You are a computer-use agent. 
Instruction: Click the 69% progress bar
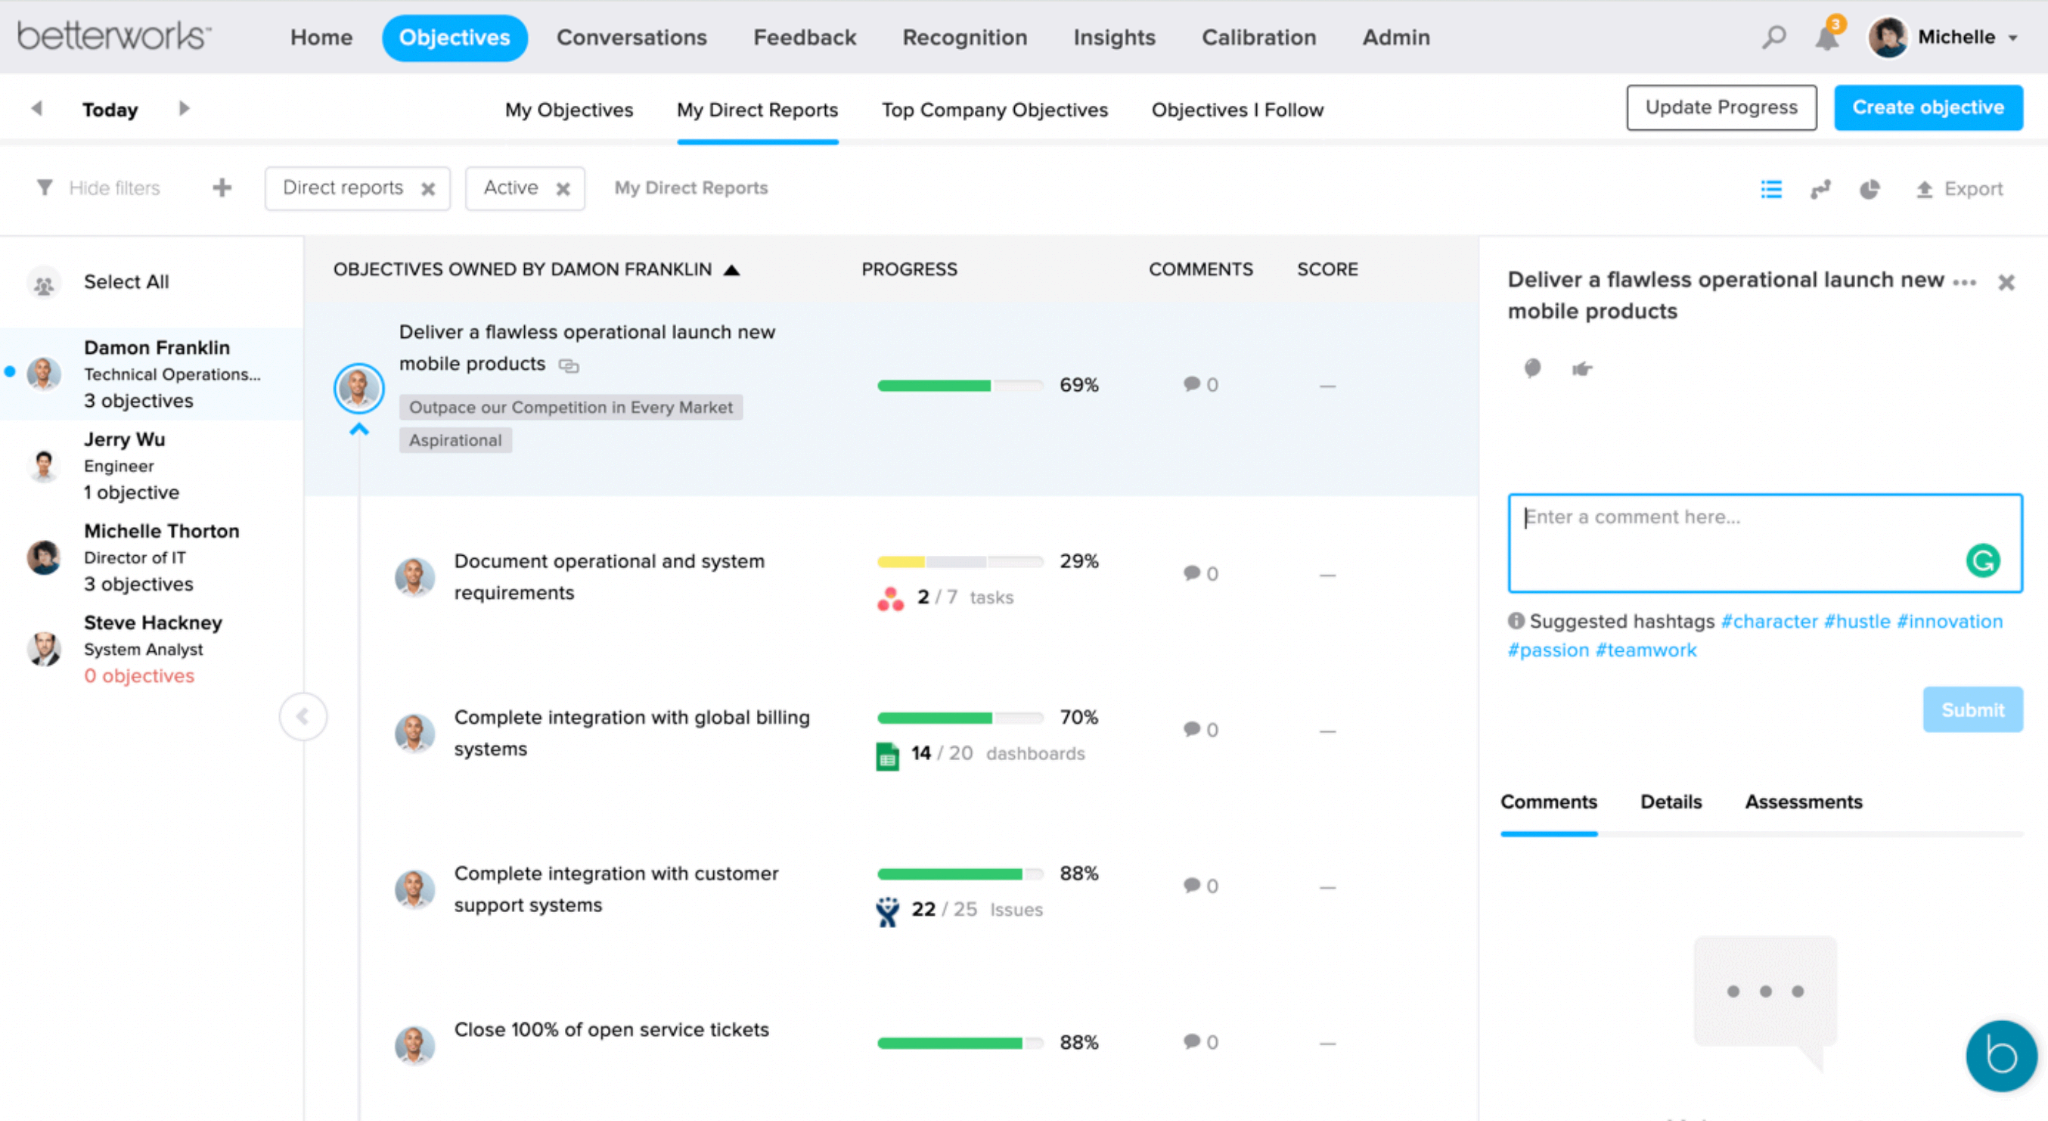click(960, 386)
